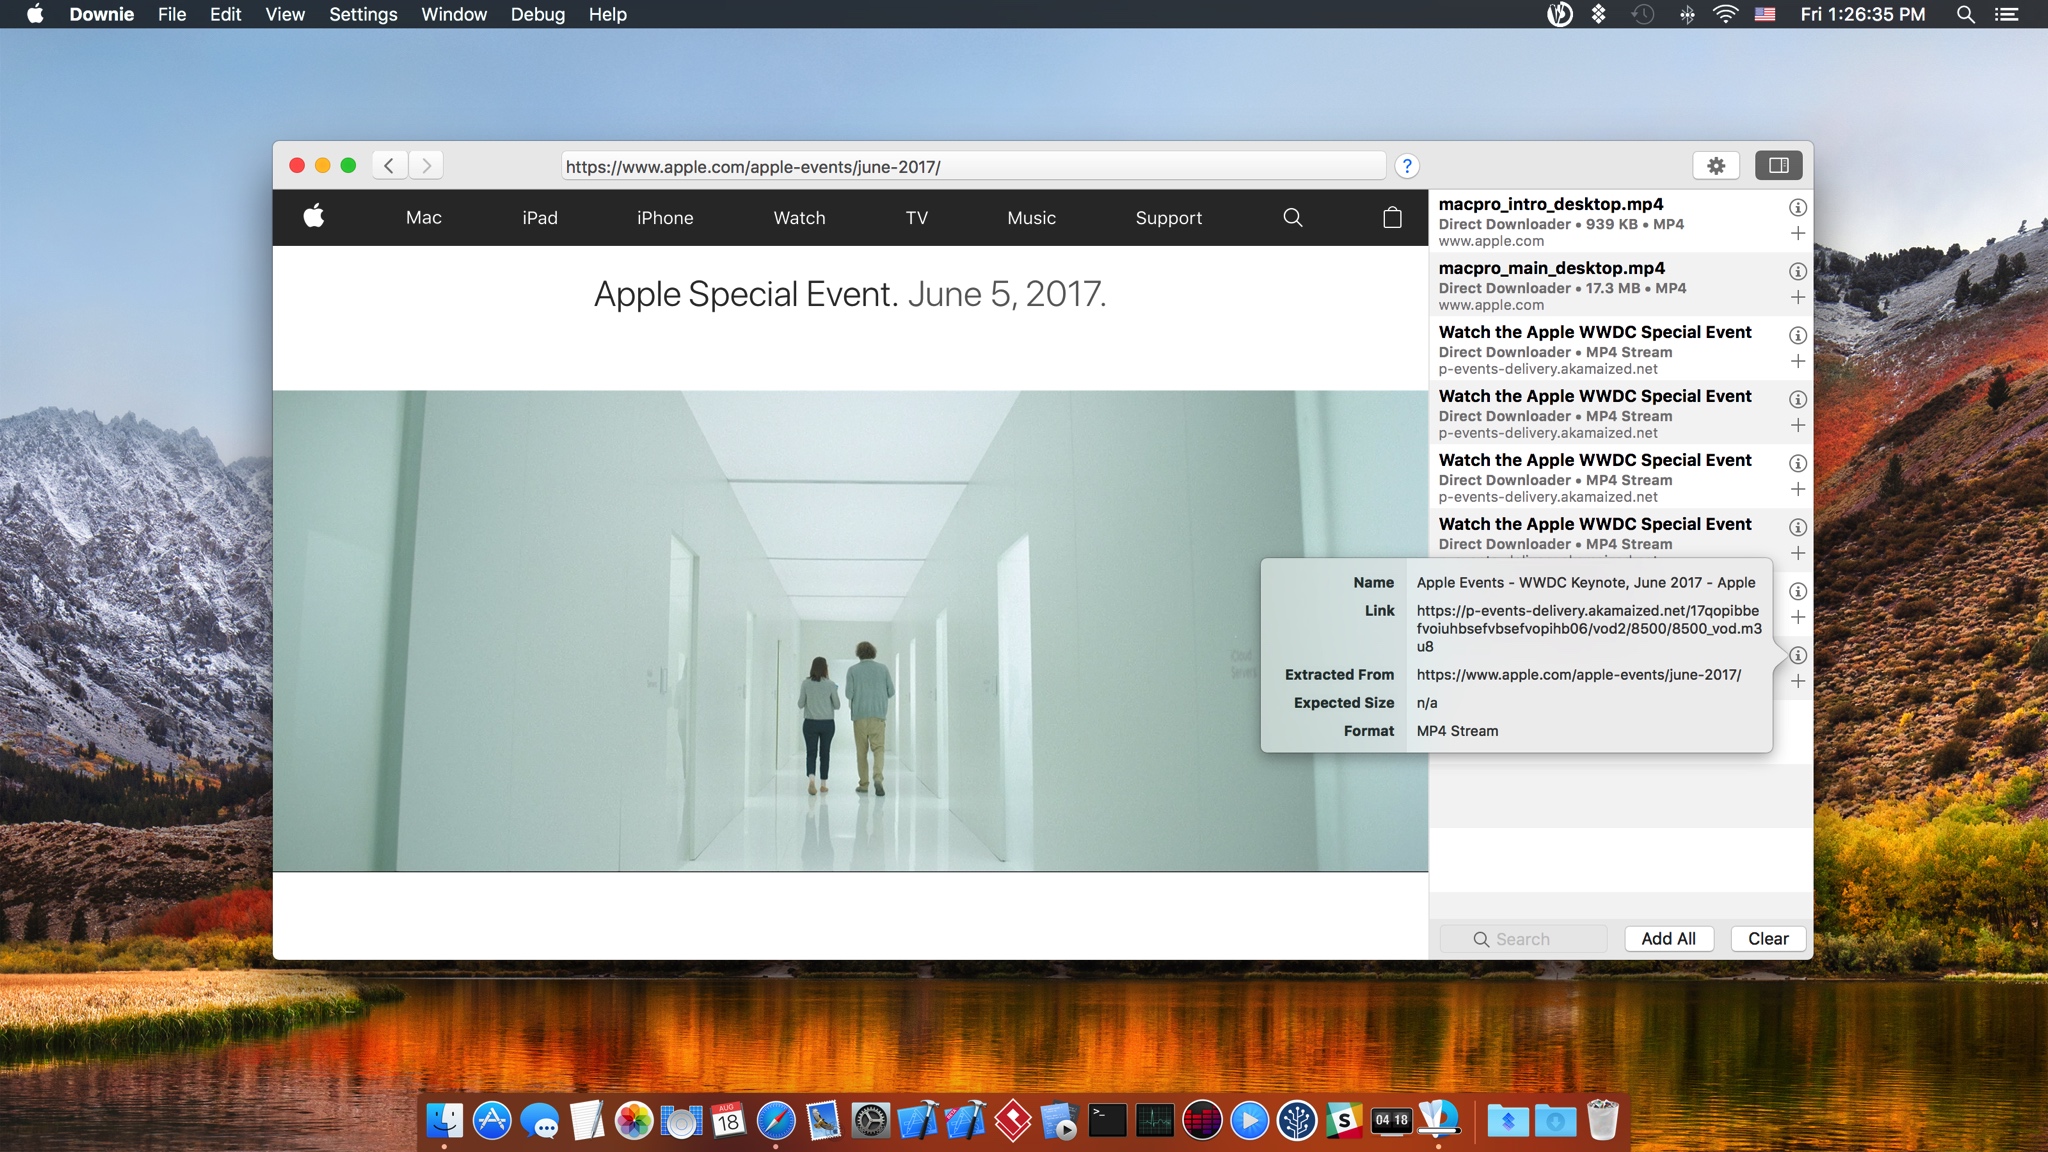Viewport: 2048px width, 1152px height.
Task: Click the Bluetooth menu bar icon
Action: (x=1686, y=14)
